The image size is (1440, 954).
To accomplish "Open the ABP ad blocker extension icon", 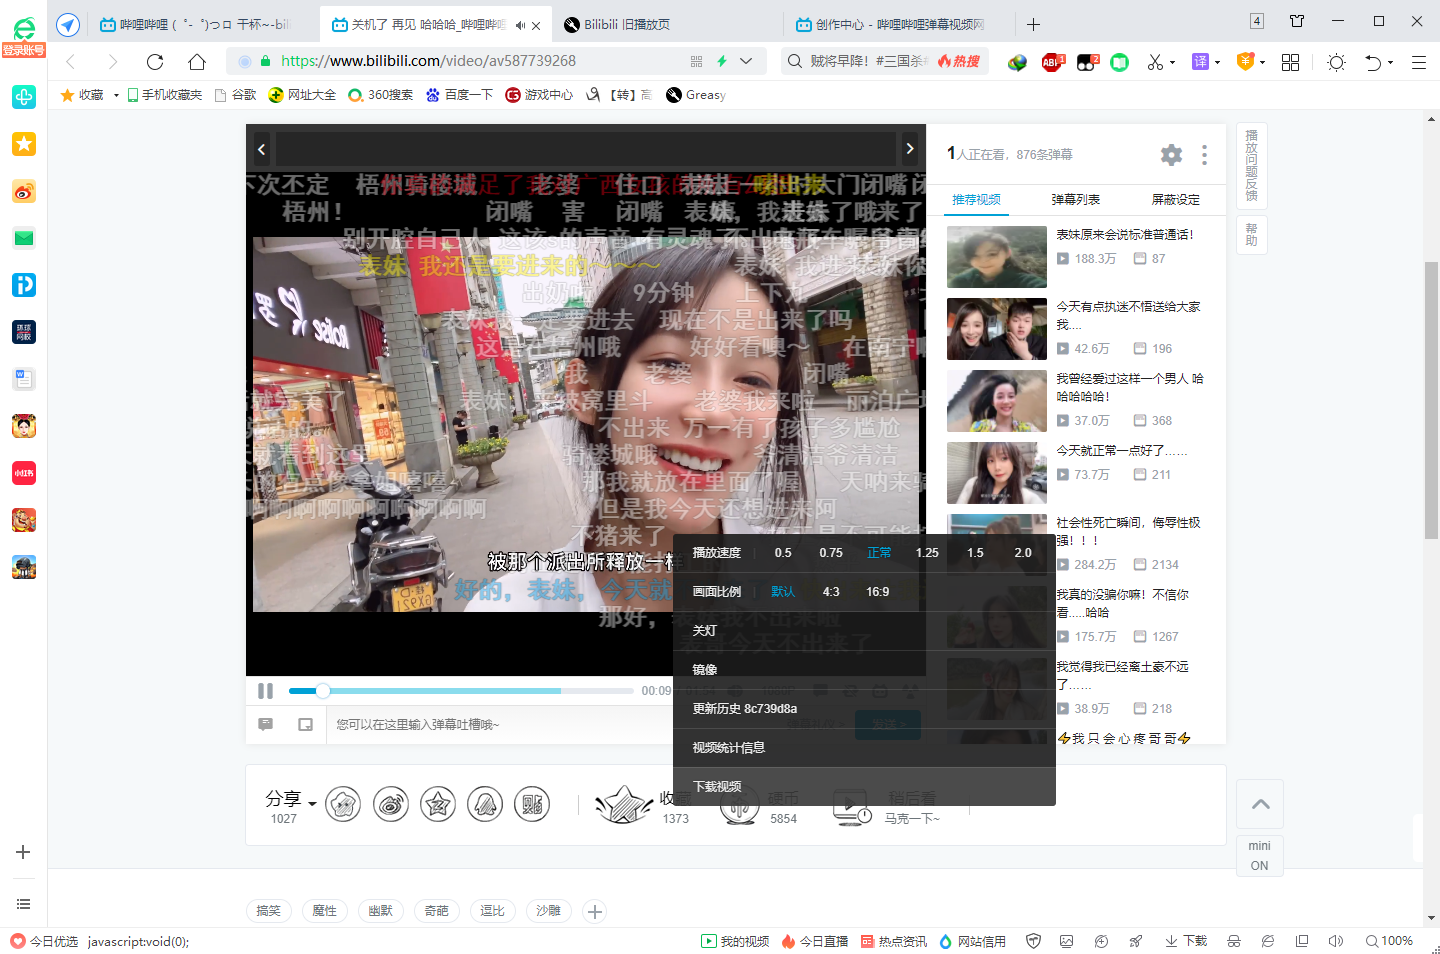I will click(1053, 62).
